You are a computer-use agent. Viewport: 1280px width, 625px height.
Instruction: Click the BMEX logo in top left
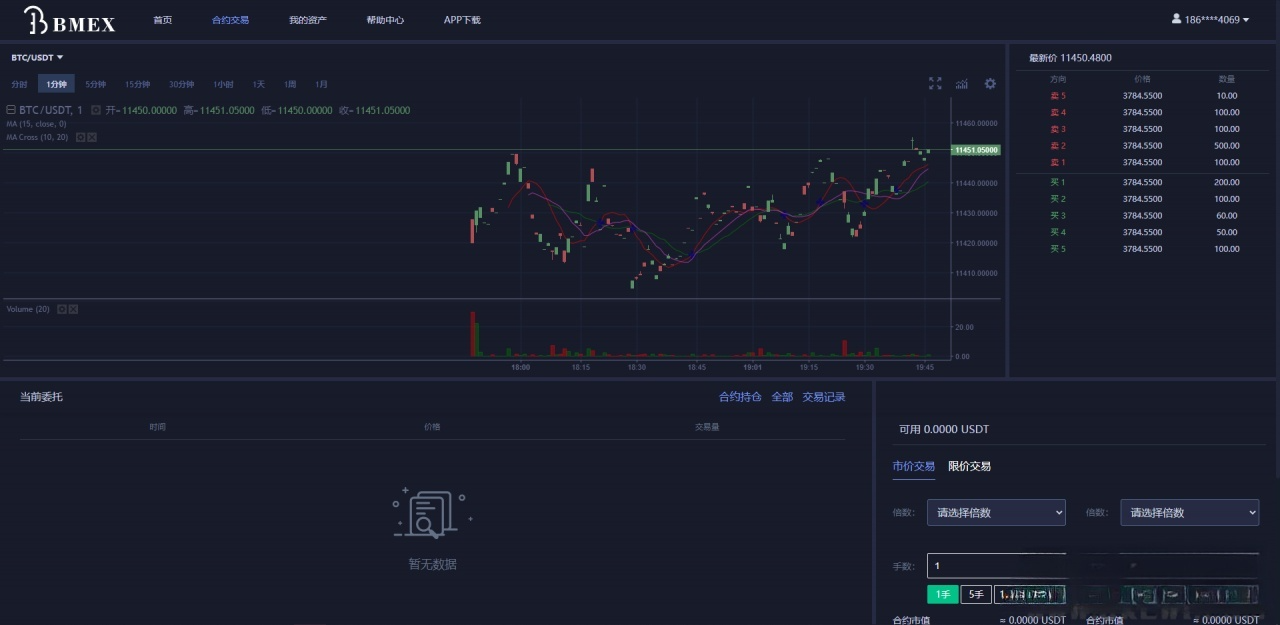pyautogui.click(x=68, y=20)
